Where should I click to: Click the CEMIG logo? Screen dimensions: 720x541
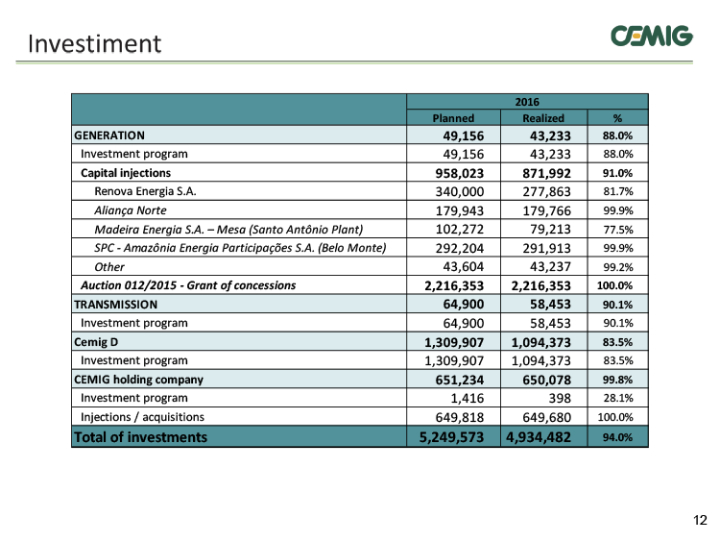click(651, 36)
